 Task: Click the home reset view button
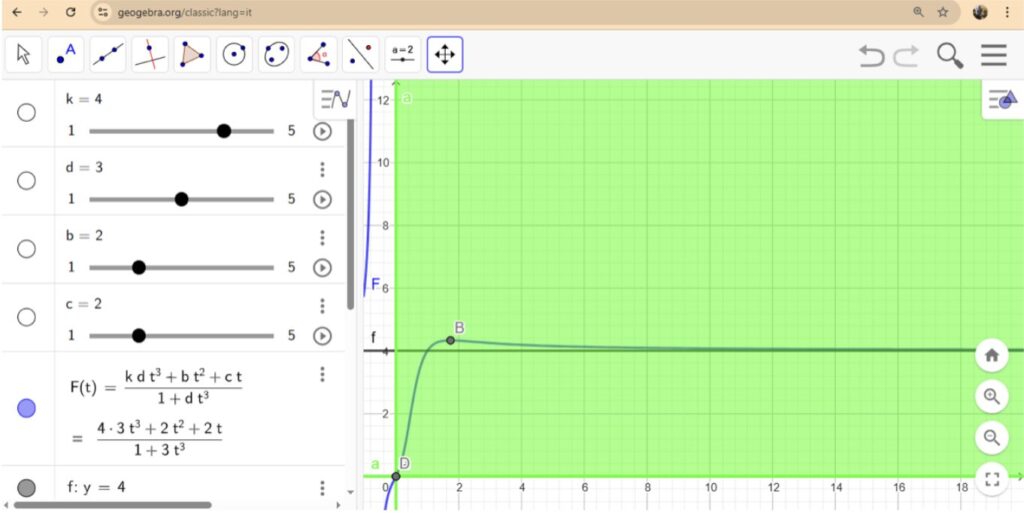coord(991,355)
